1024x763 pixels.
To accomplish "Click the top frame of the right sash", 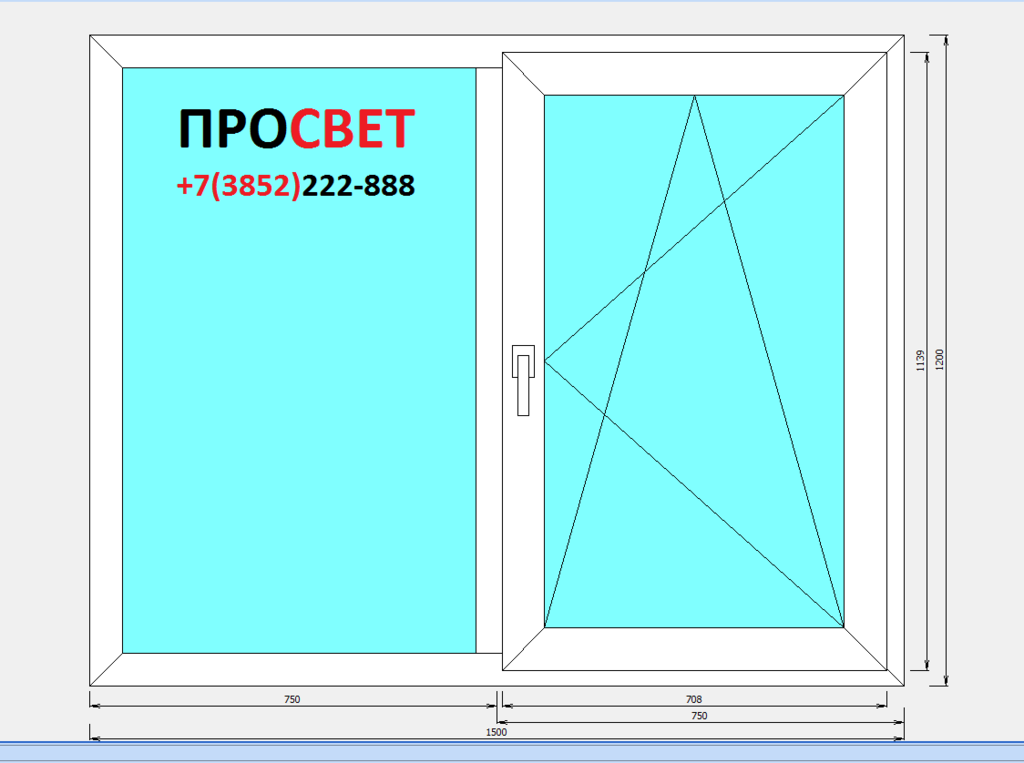I will point(695,74).
